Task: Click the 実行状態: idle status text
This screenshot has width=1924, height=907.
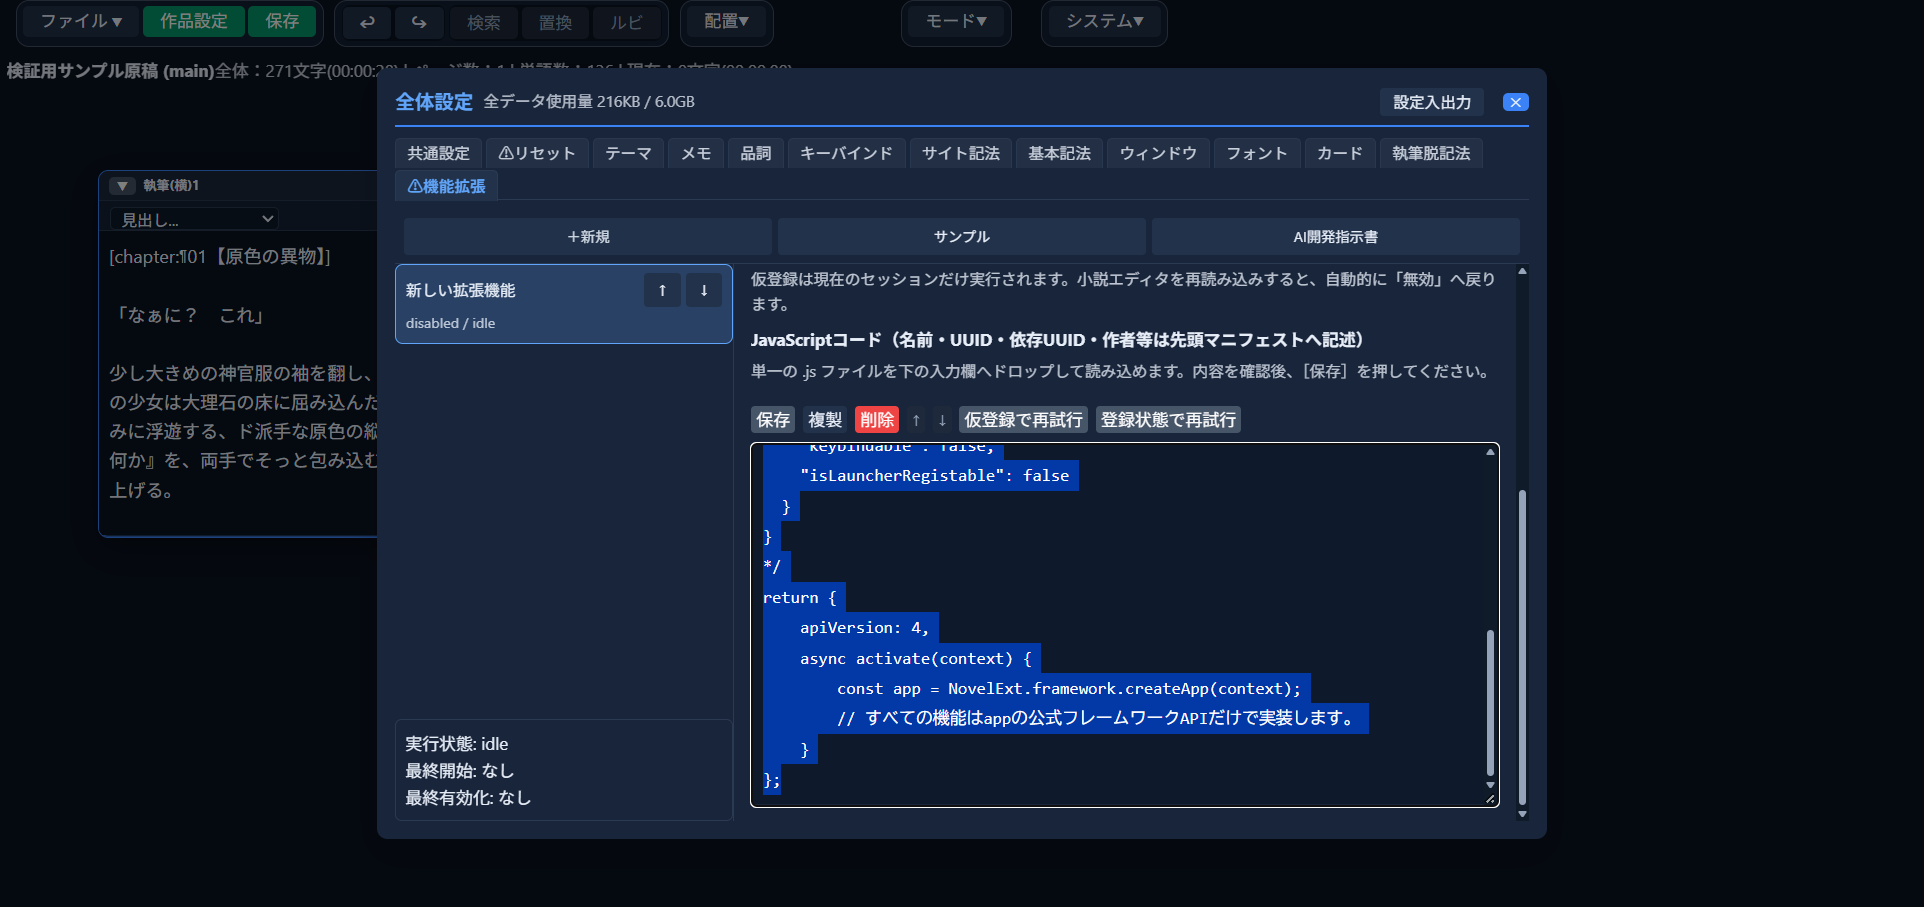Action: tap(457, 744)
